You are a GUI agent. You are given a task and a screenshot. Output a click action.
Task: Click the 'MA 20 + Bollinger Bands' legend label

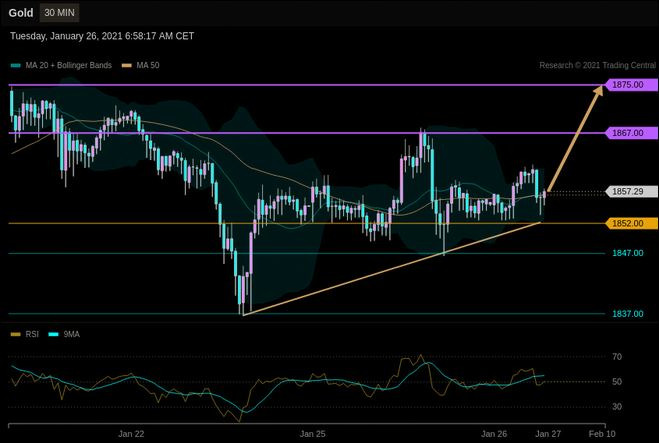coord(69,65)
